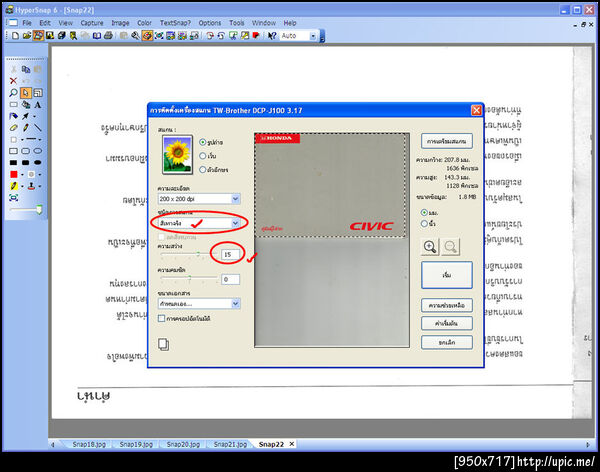Open the Options menu
Screen dimensions: 600x472
point(209,23)
